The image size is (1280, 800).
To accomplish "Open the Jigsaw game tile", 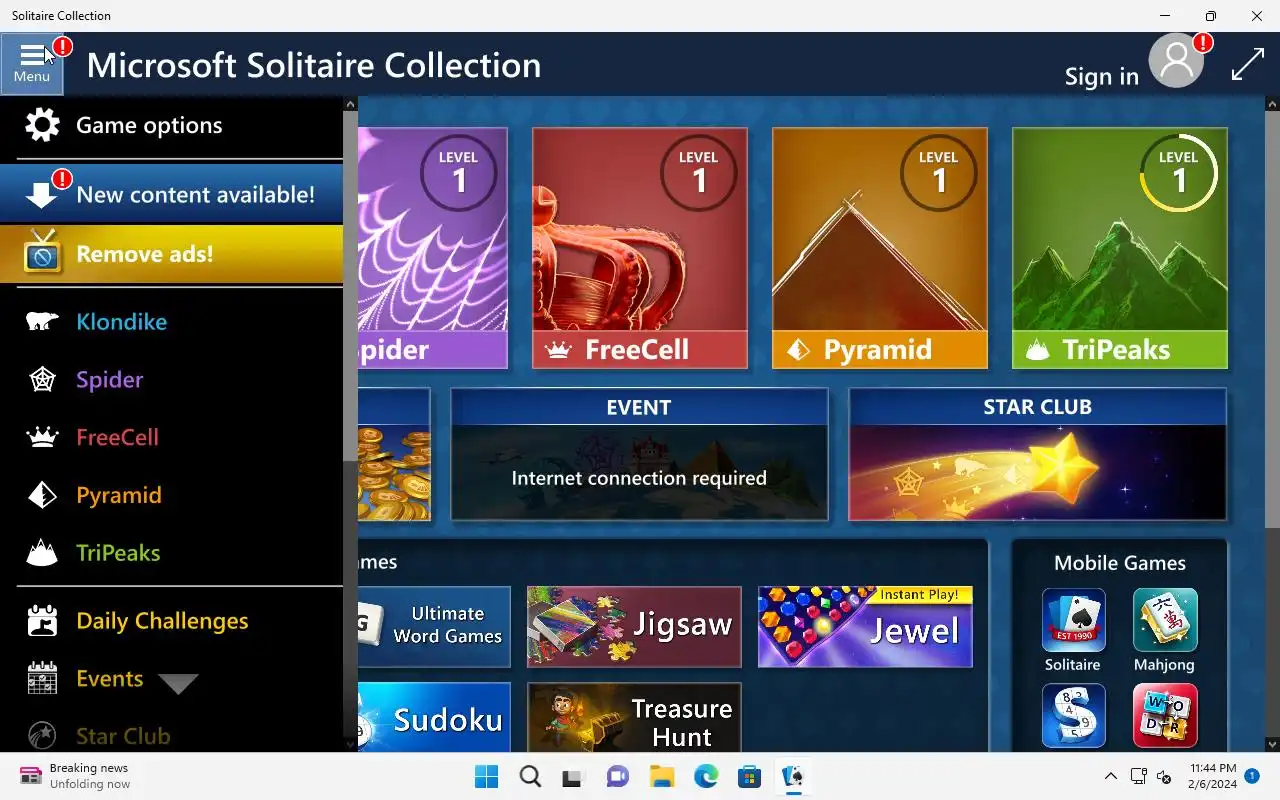I will pyautogui.click(x=634, y=627).
